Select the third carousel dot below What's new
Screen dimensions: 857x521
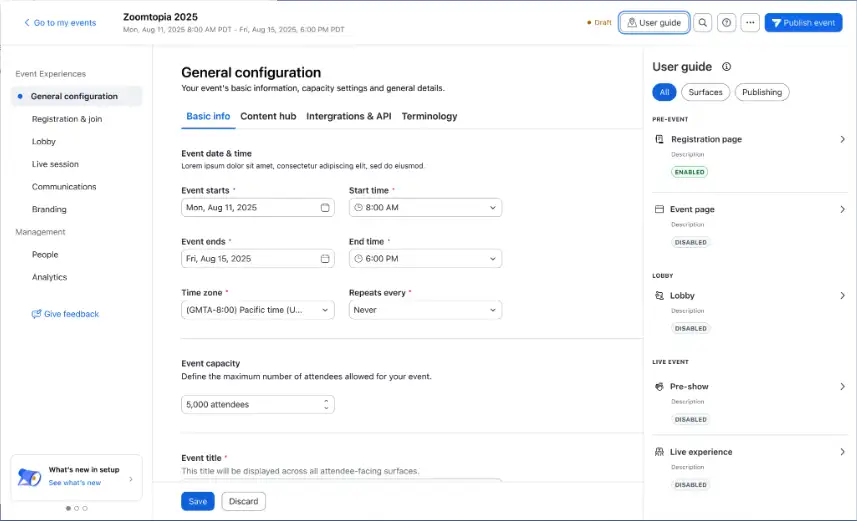[x=85, y=508]
